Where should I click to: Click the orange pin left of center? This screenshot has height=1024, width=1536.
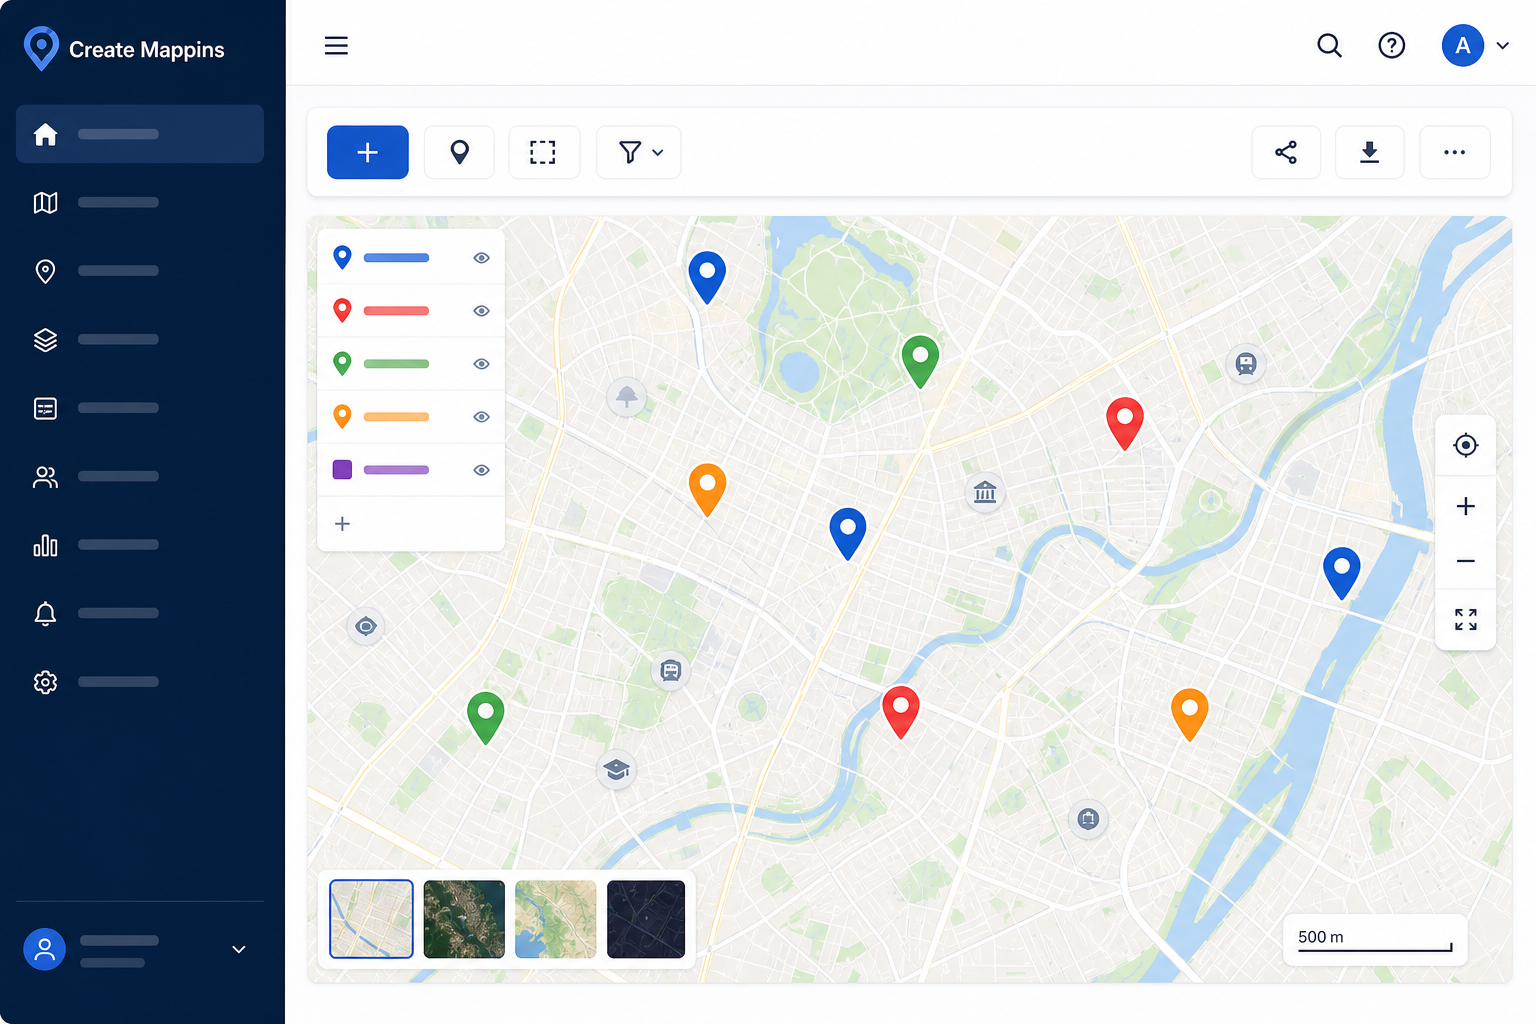tap(707, 489)
